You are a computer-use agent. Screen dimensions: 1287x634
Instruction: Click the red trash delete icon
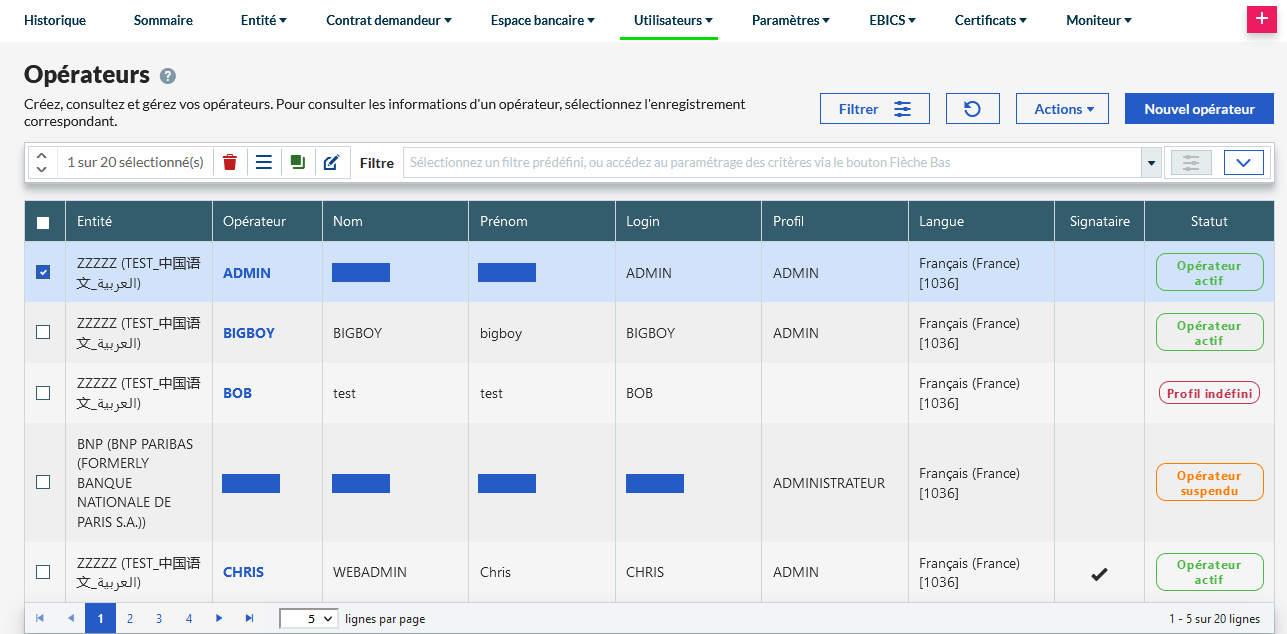click(230, 162)
